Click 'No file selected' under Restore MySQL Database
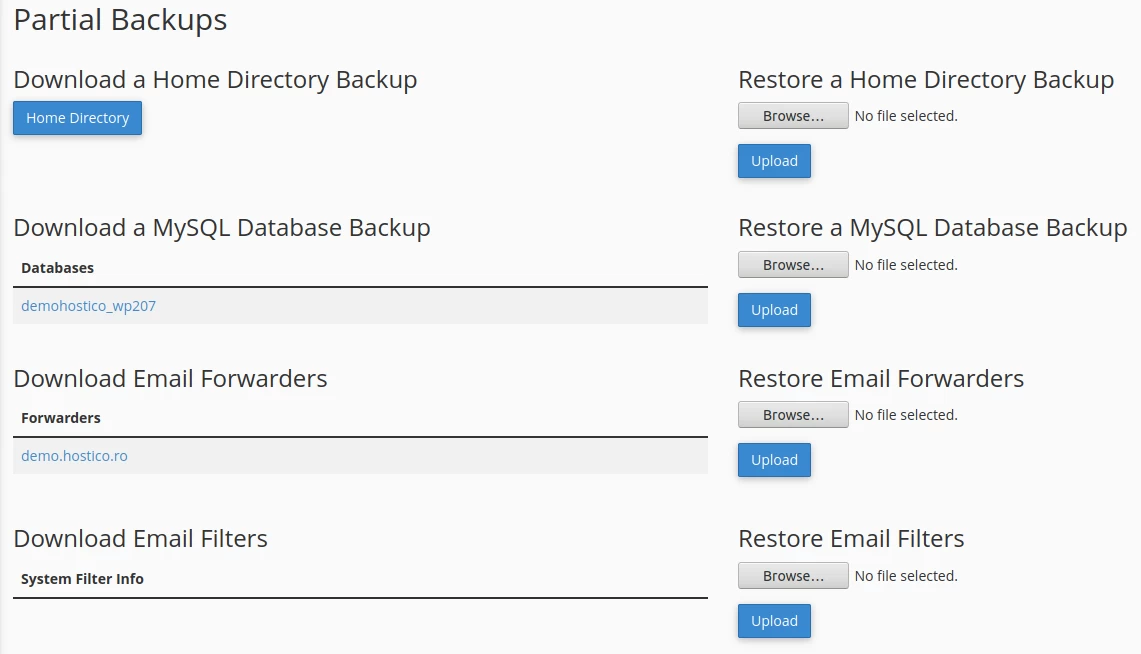The width and height of the screenshot is (1141, 654). point(906,265)
